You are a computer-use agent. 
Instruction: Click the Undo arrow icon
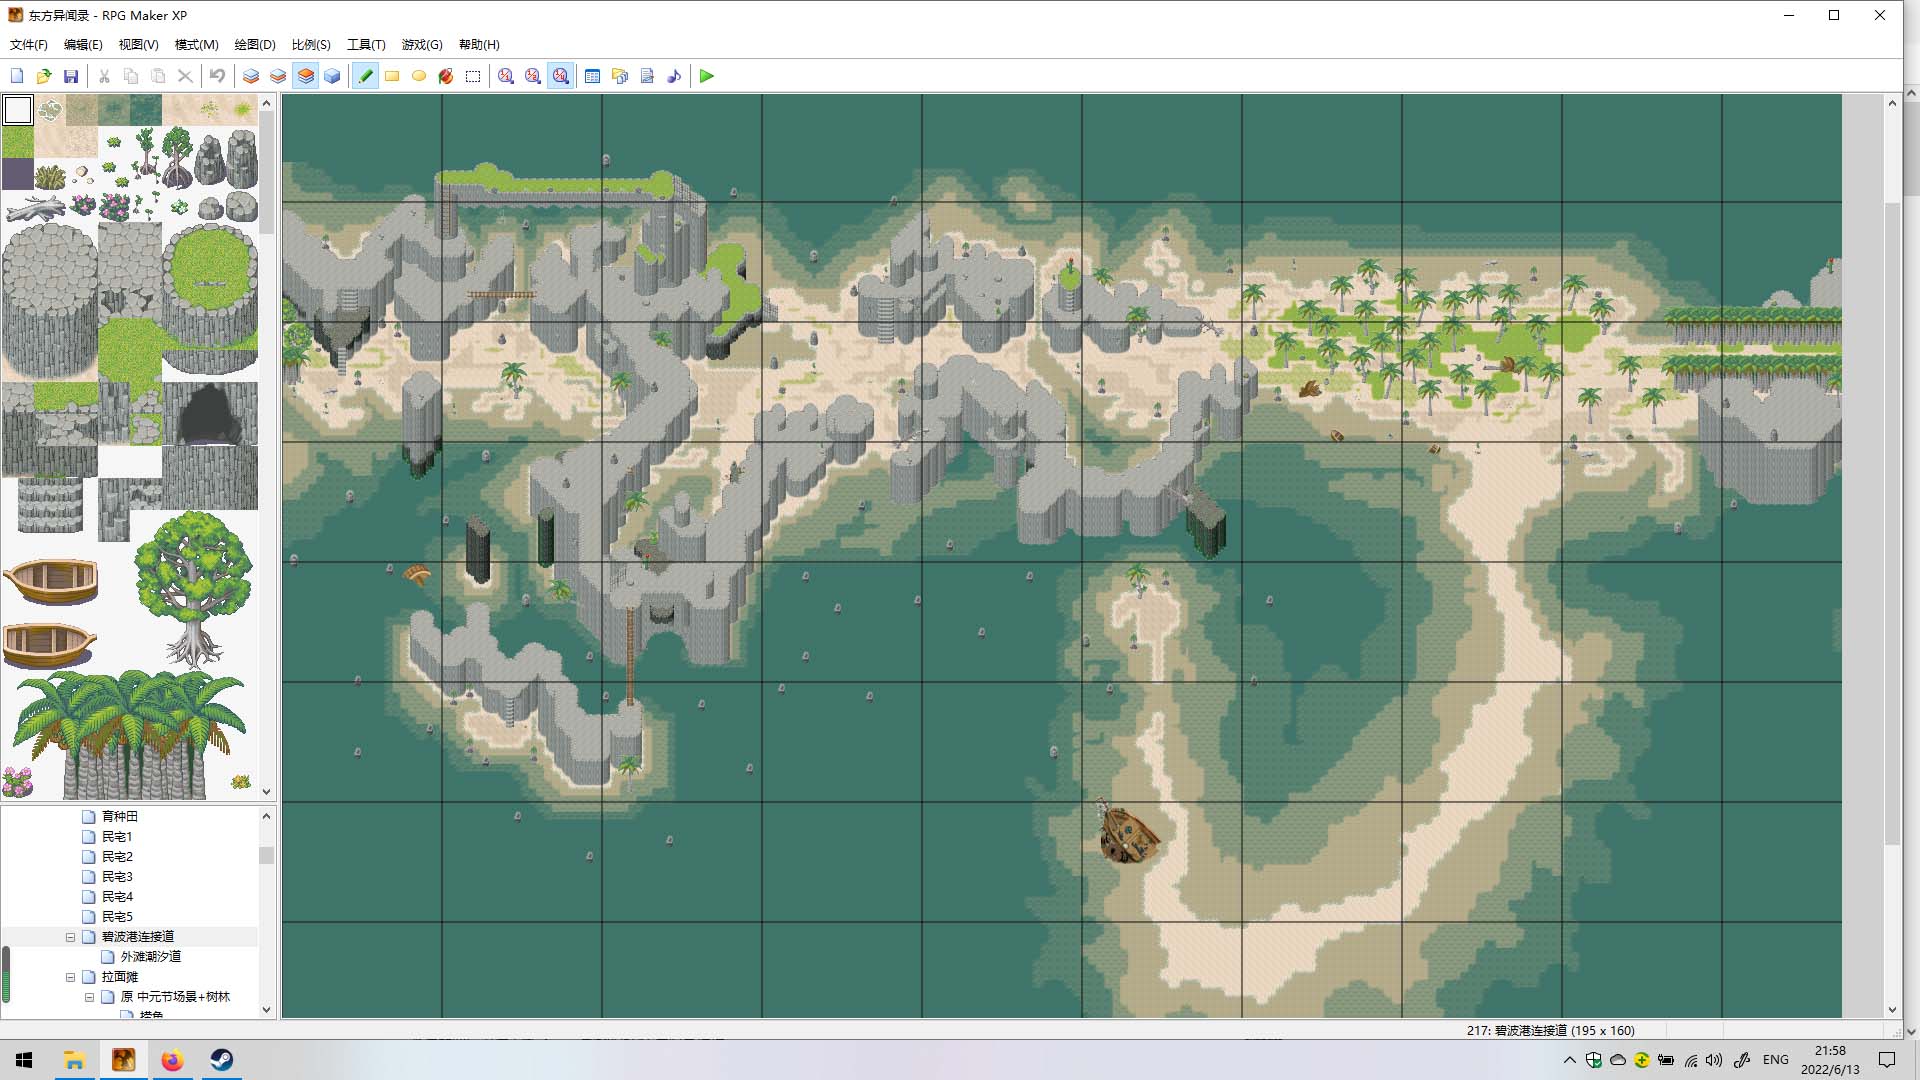coord(217,76)
